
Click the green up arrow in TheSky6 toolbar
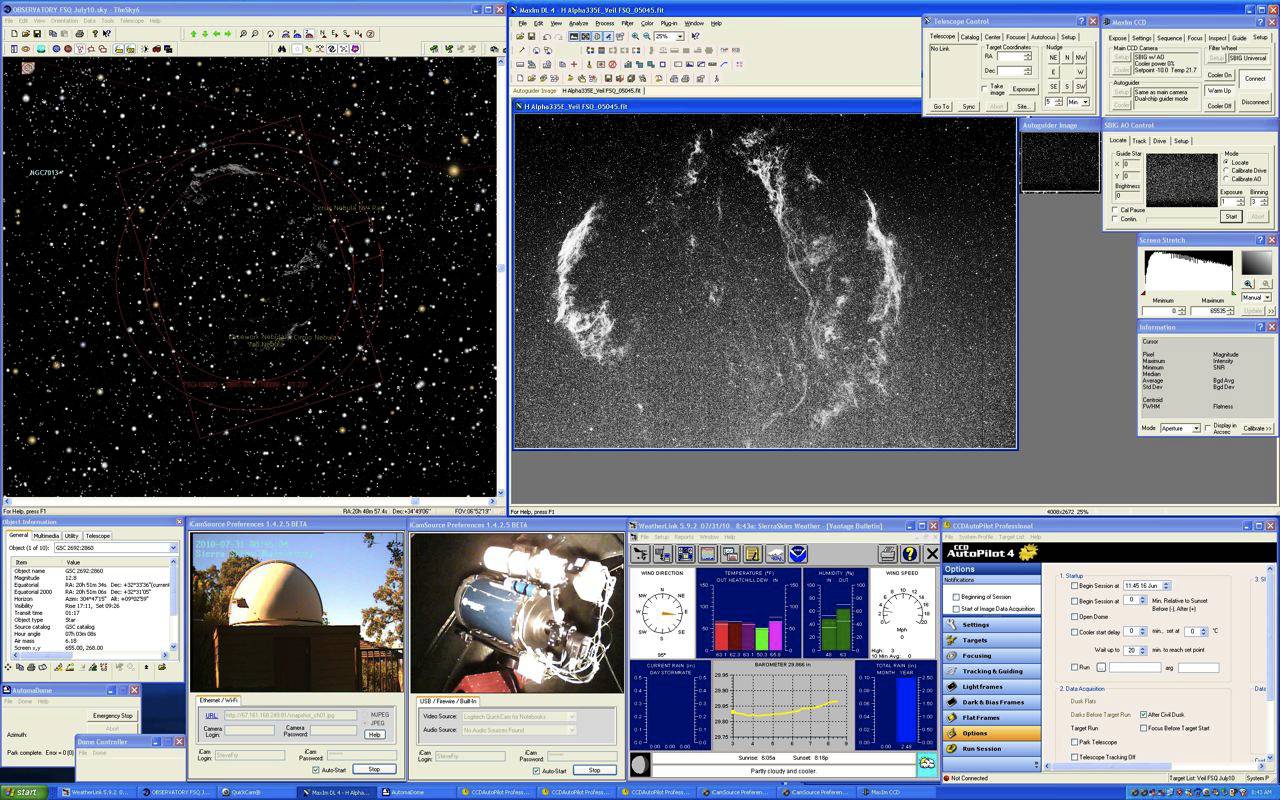(193, 34)
